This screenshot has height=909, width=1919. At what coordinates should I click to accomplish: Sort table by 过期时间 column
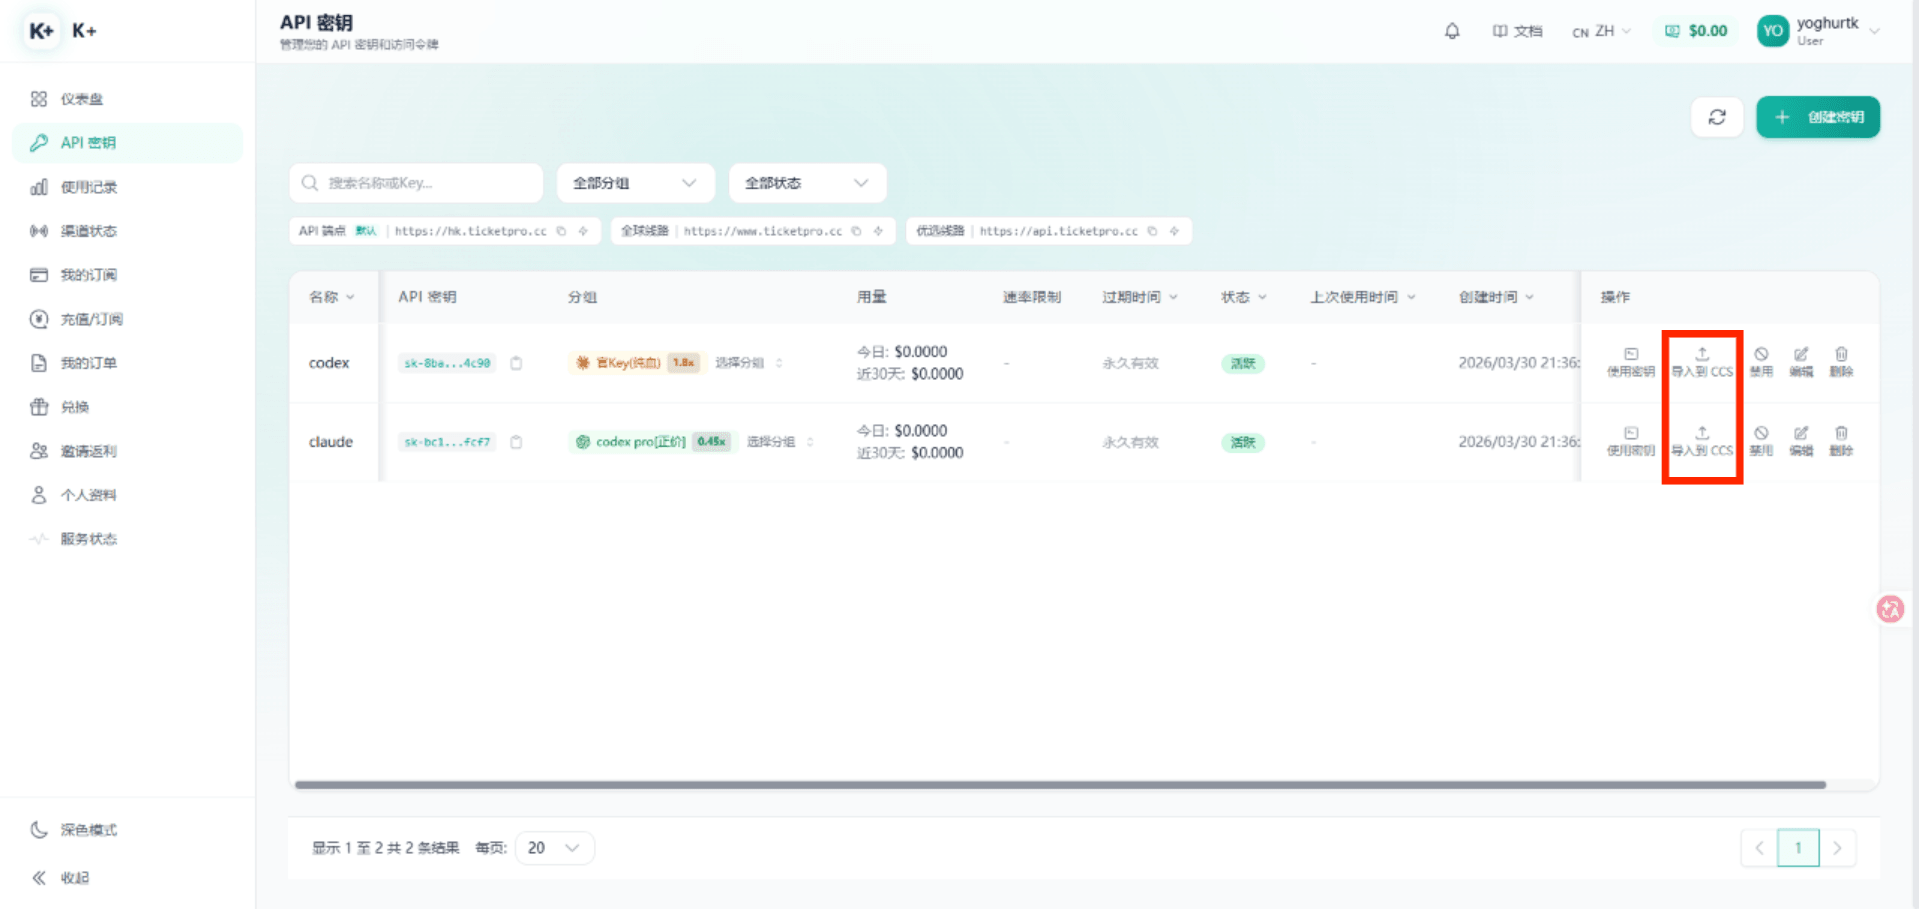click(1140, 297)
